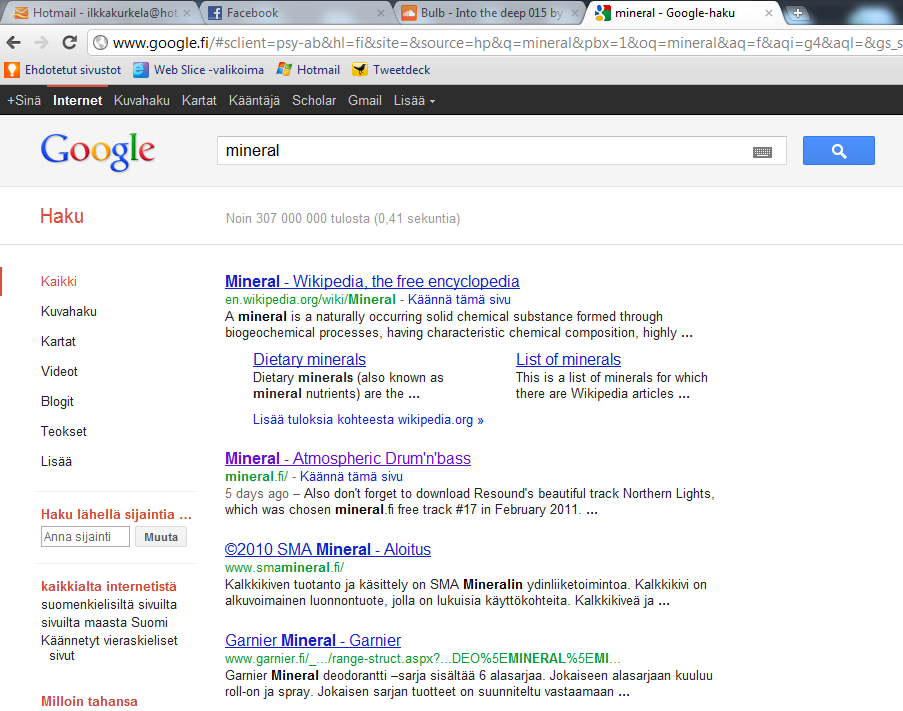This screenshot has width=903, height=711.
Task: Filter by suomenkielisiltä sivuilta
Action: (109, 604)
